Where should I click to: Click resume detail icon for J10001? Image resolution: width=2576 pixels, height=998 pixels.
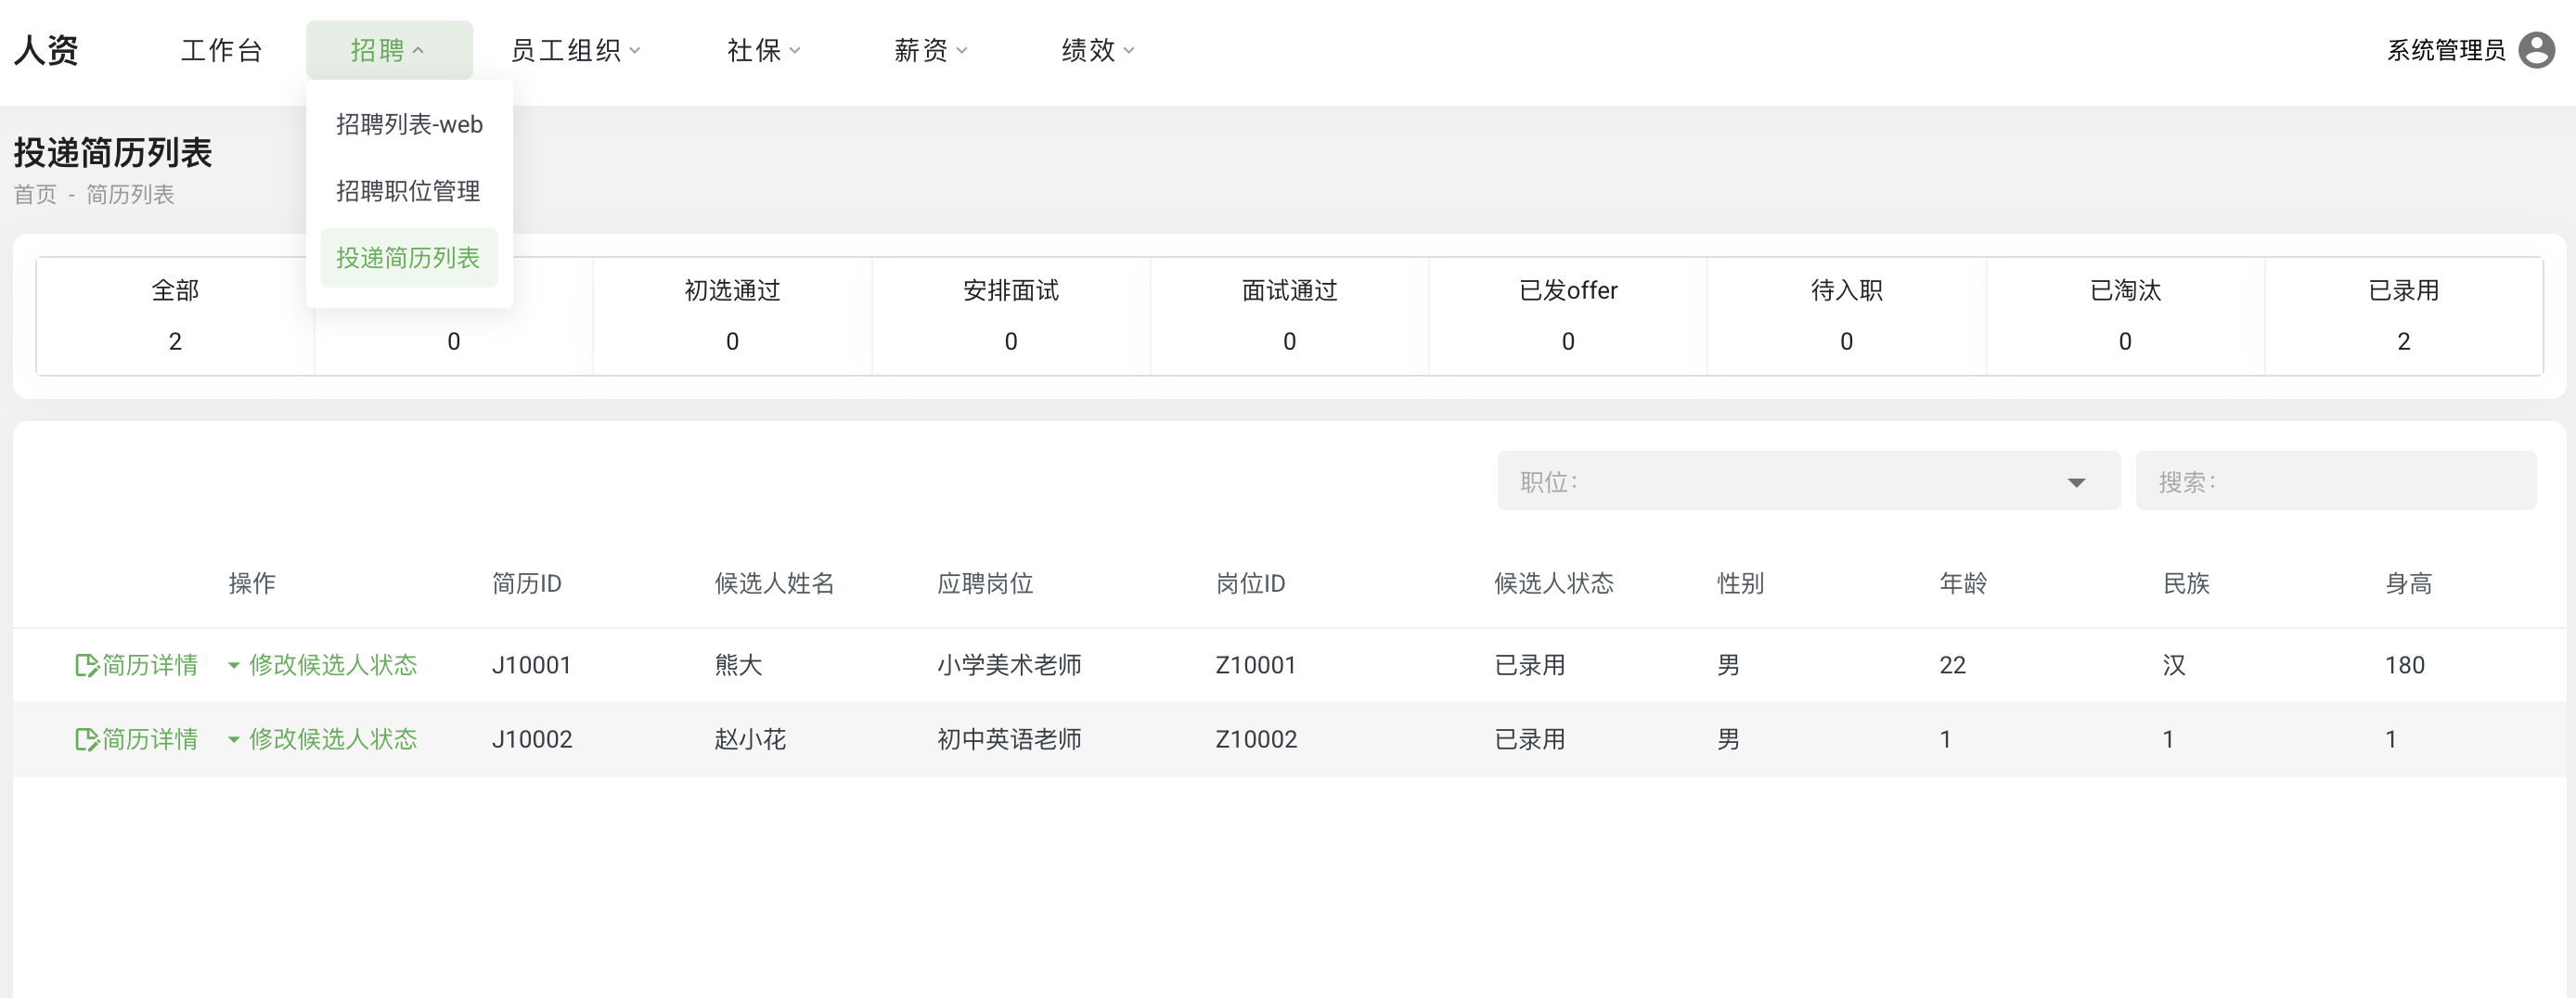pyautogui.click(x=87, y=665)
